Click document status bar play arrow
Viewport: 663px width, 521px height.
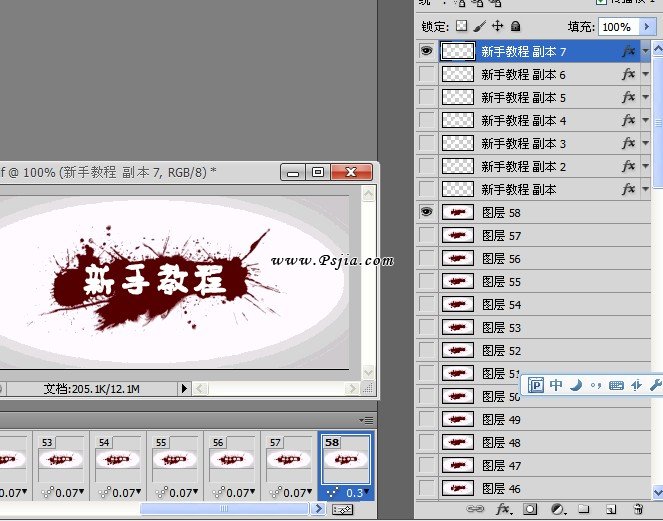click(184, 388)
